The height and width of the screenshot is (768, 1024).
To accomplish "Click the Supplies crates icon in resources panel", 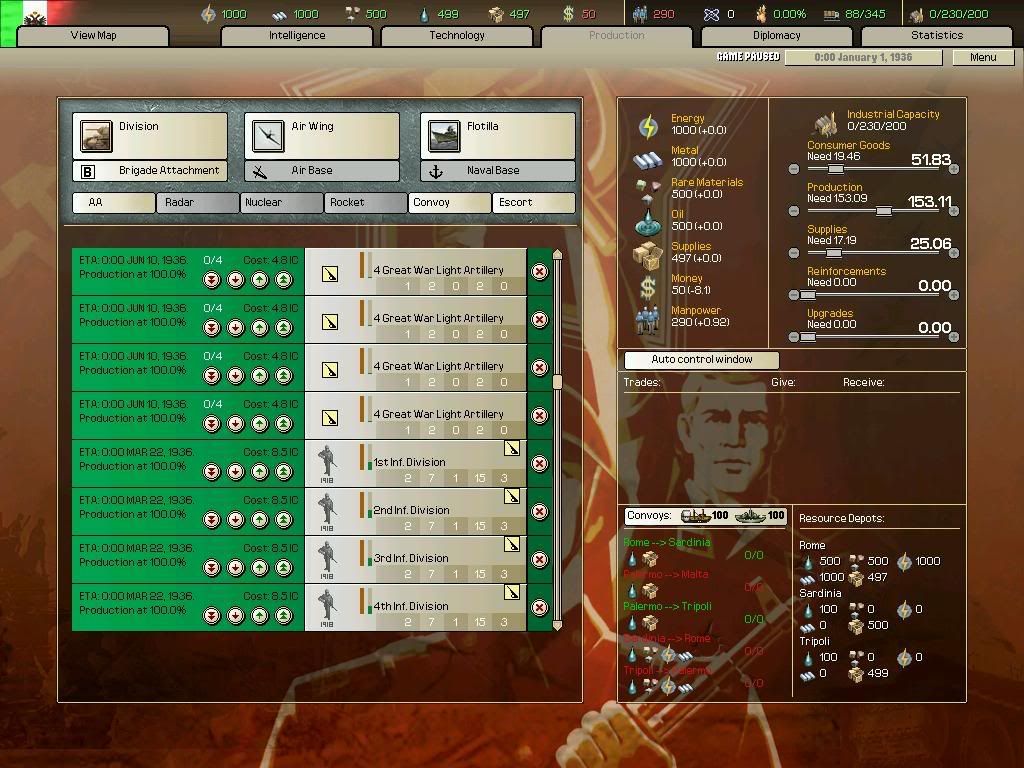I will 647,255.
